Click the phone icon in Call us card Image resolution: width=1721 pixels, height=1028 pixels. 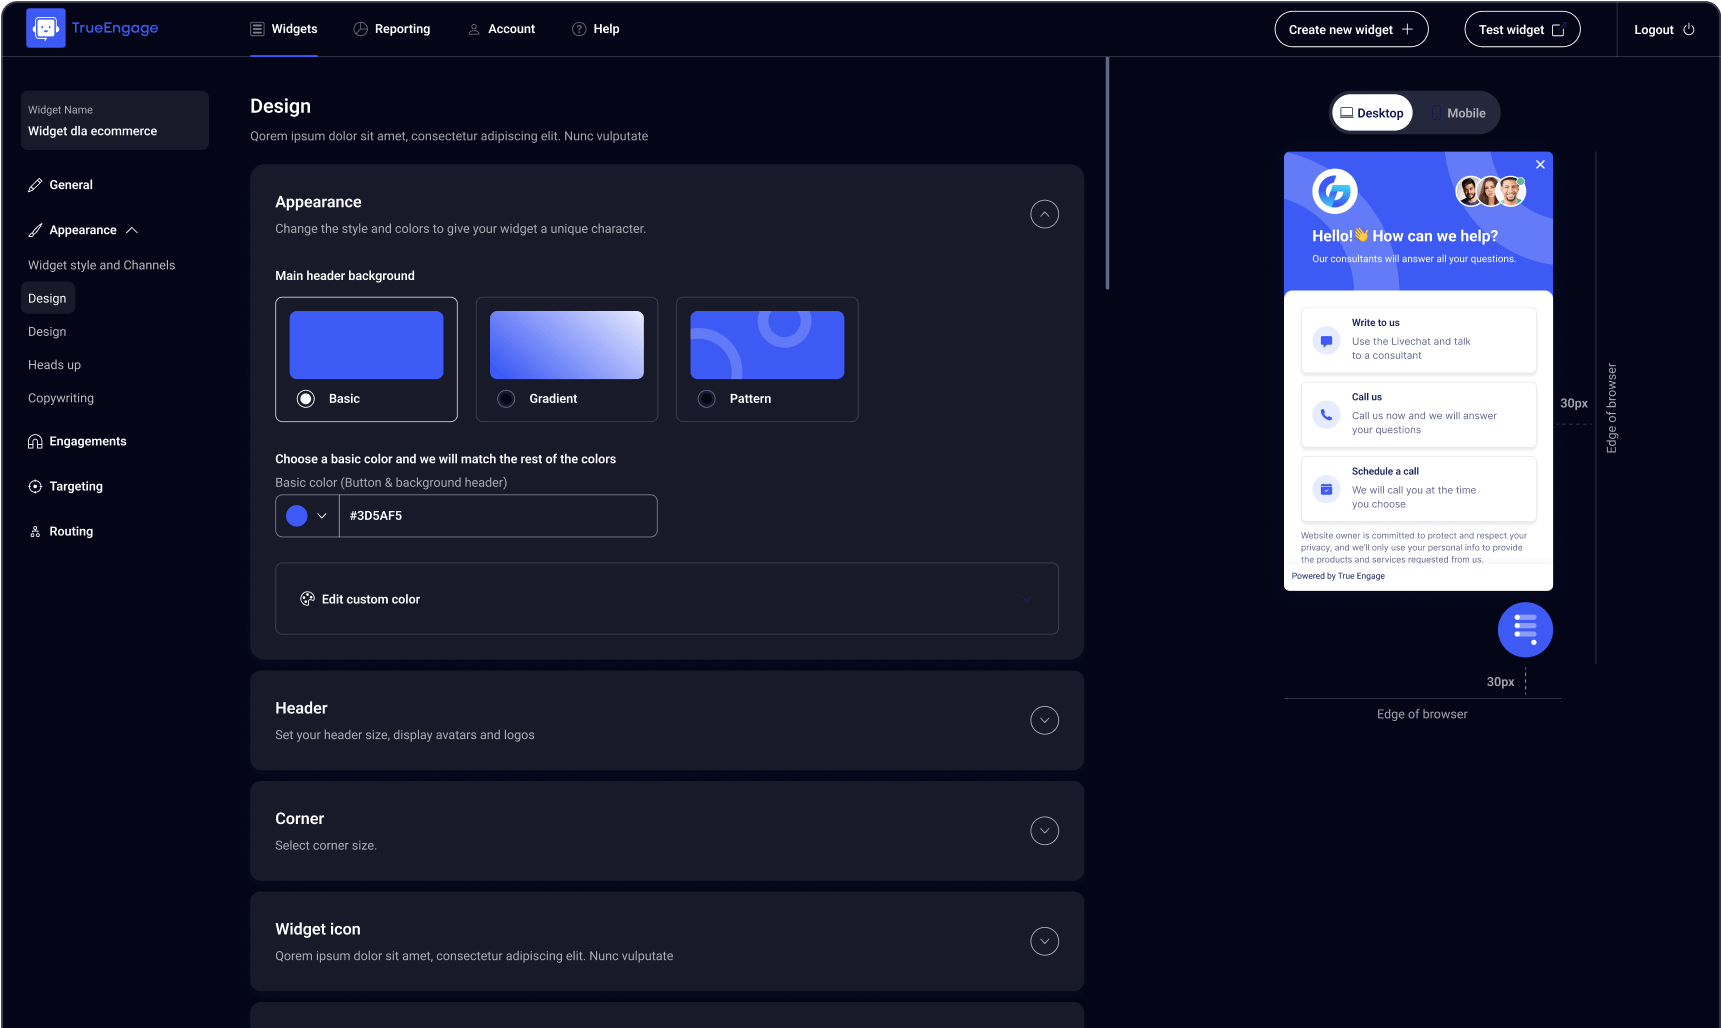pos(1326,415)
